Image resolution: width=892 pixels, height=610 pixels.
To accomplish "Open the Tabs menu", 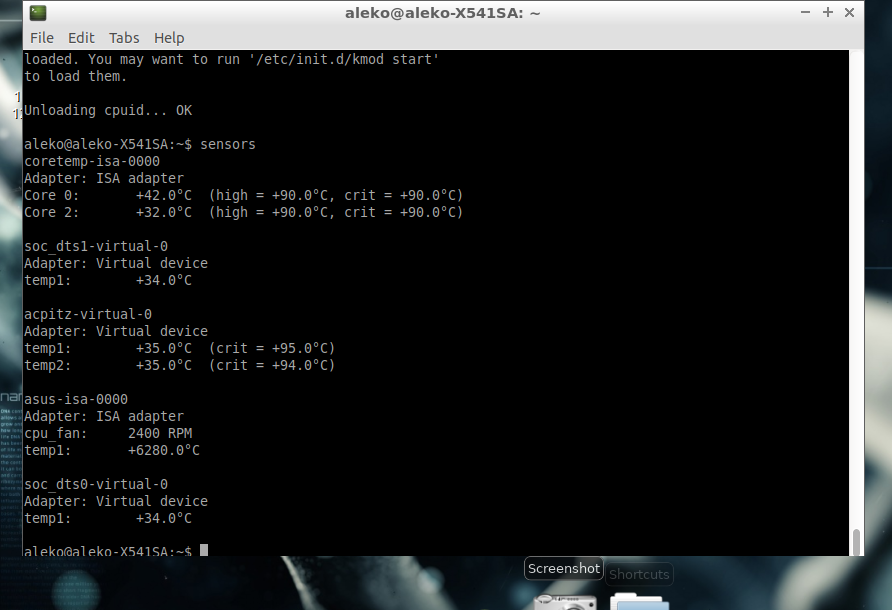I will pos(124,37).
